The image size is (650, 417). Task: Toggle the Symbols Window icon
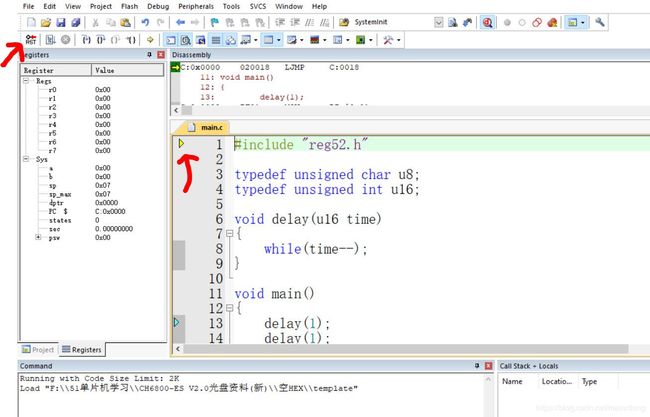coord(201,40)
